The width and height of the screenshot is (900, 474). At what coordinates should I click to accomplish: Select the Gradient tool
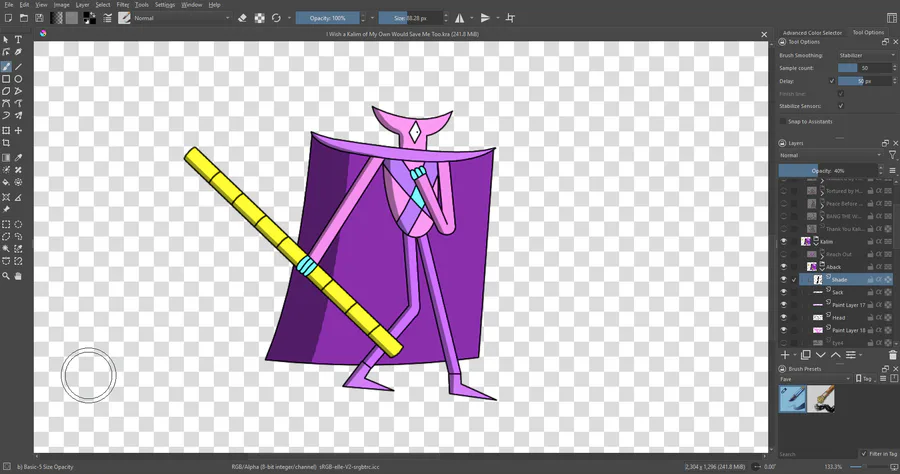(x=6, y=158)
